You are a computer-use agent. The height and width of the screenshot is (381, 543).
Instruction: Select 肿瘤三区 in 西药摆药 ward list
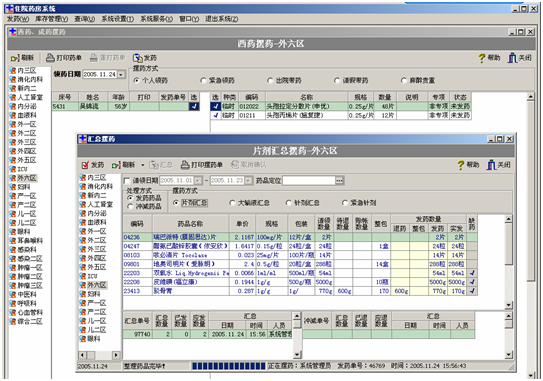(26, 285)
